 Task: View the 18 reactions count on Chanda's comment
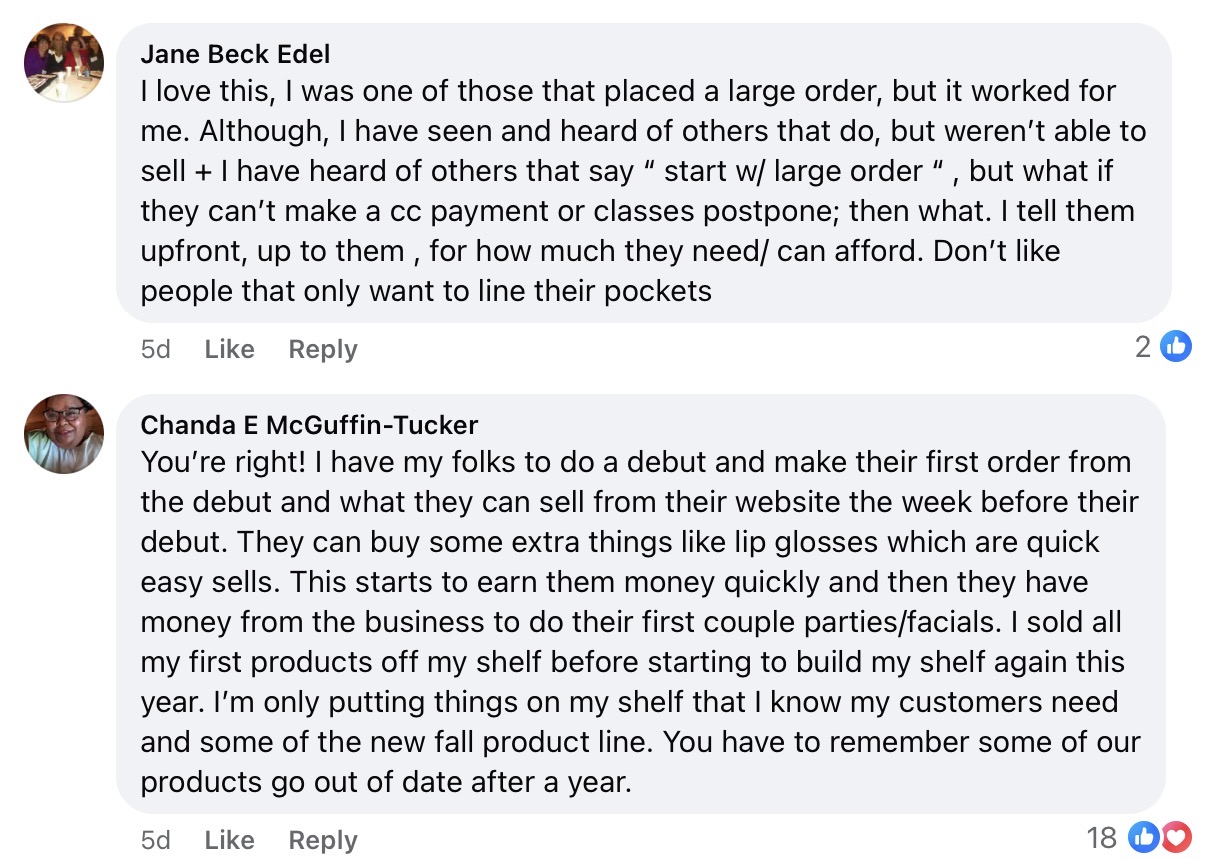[1102, 838]
